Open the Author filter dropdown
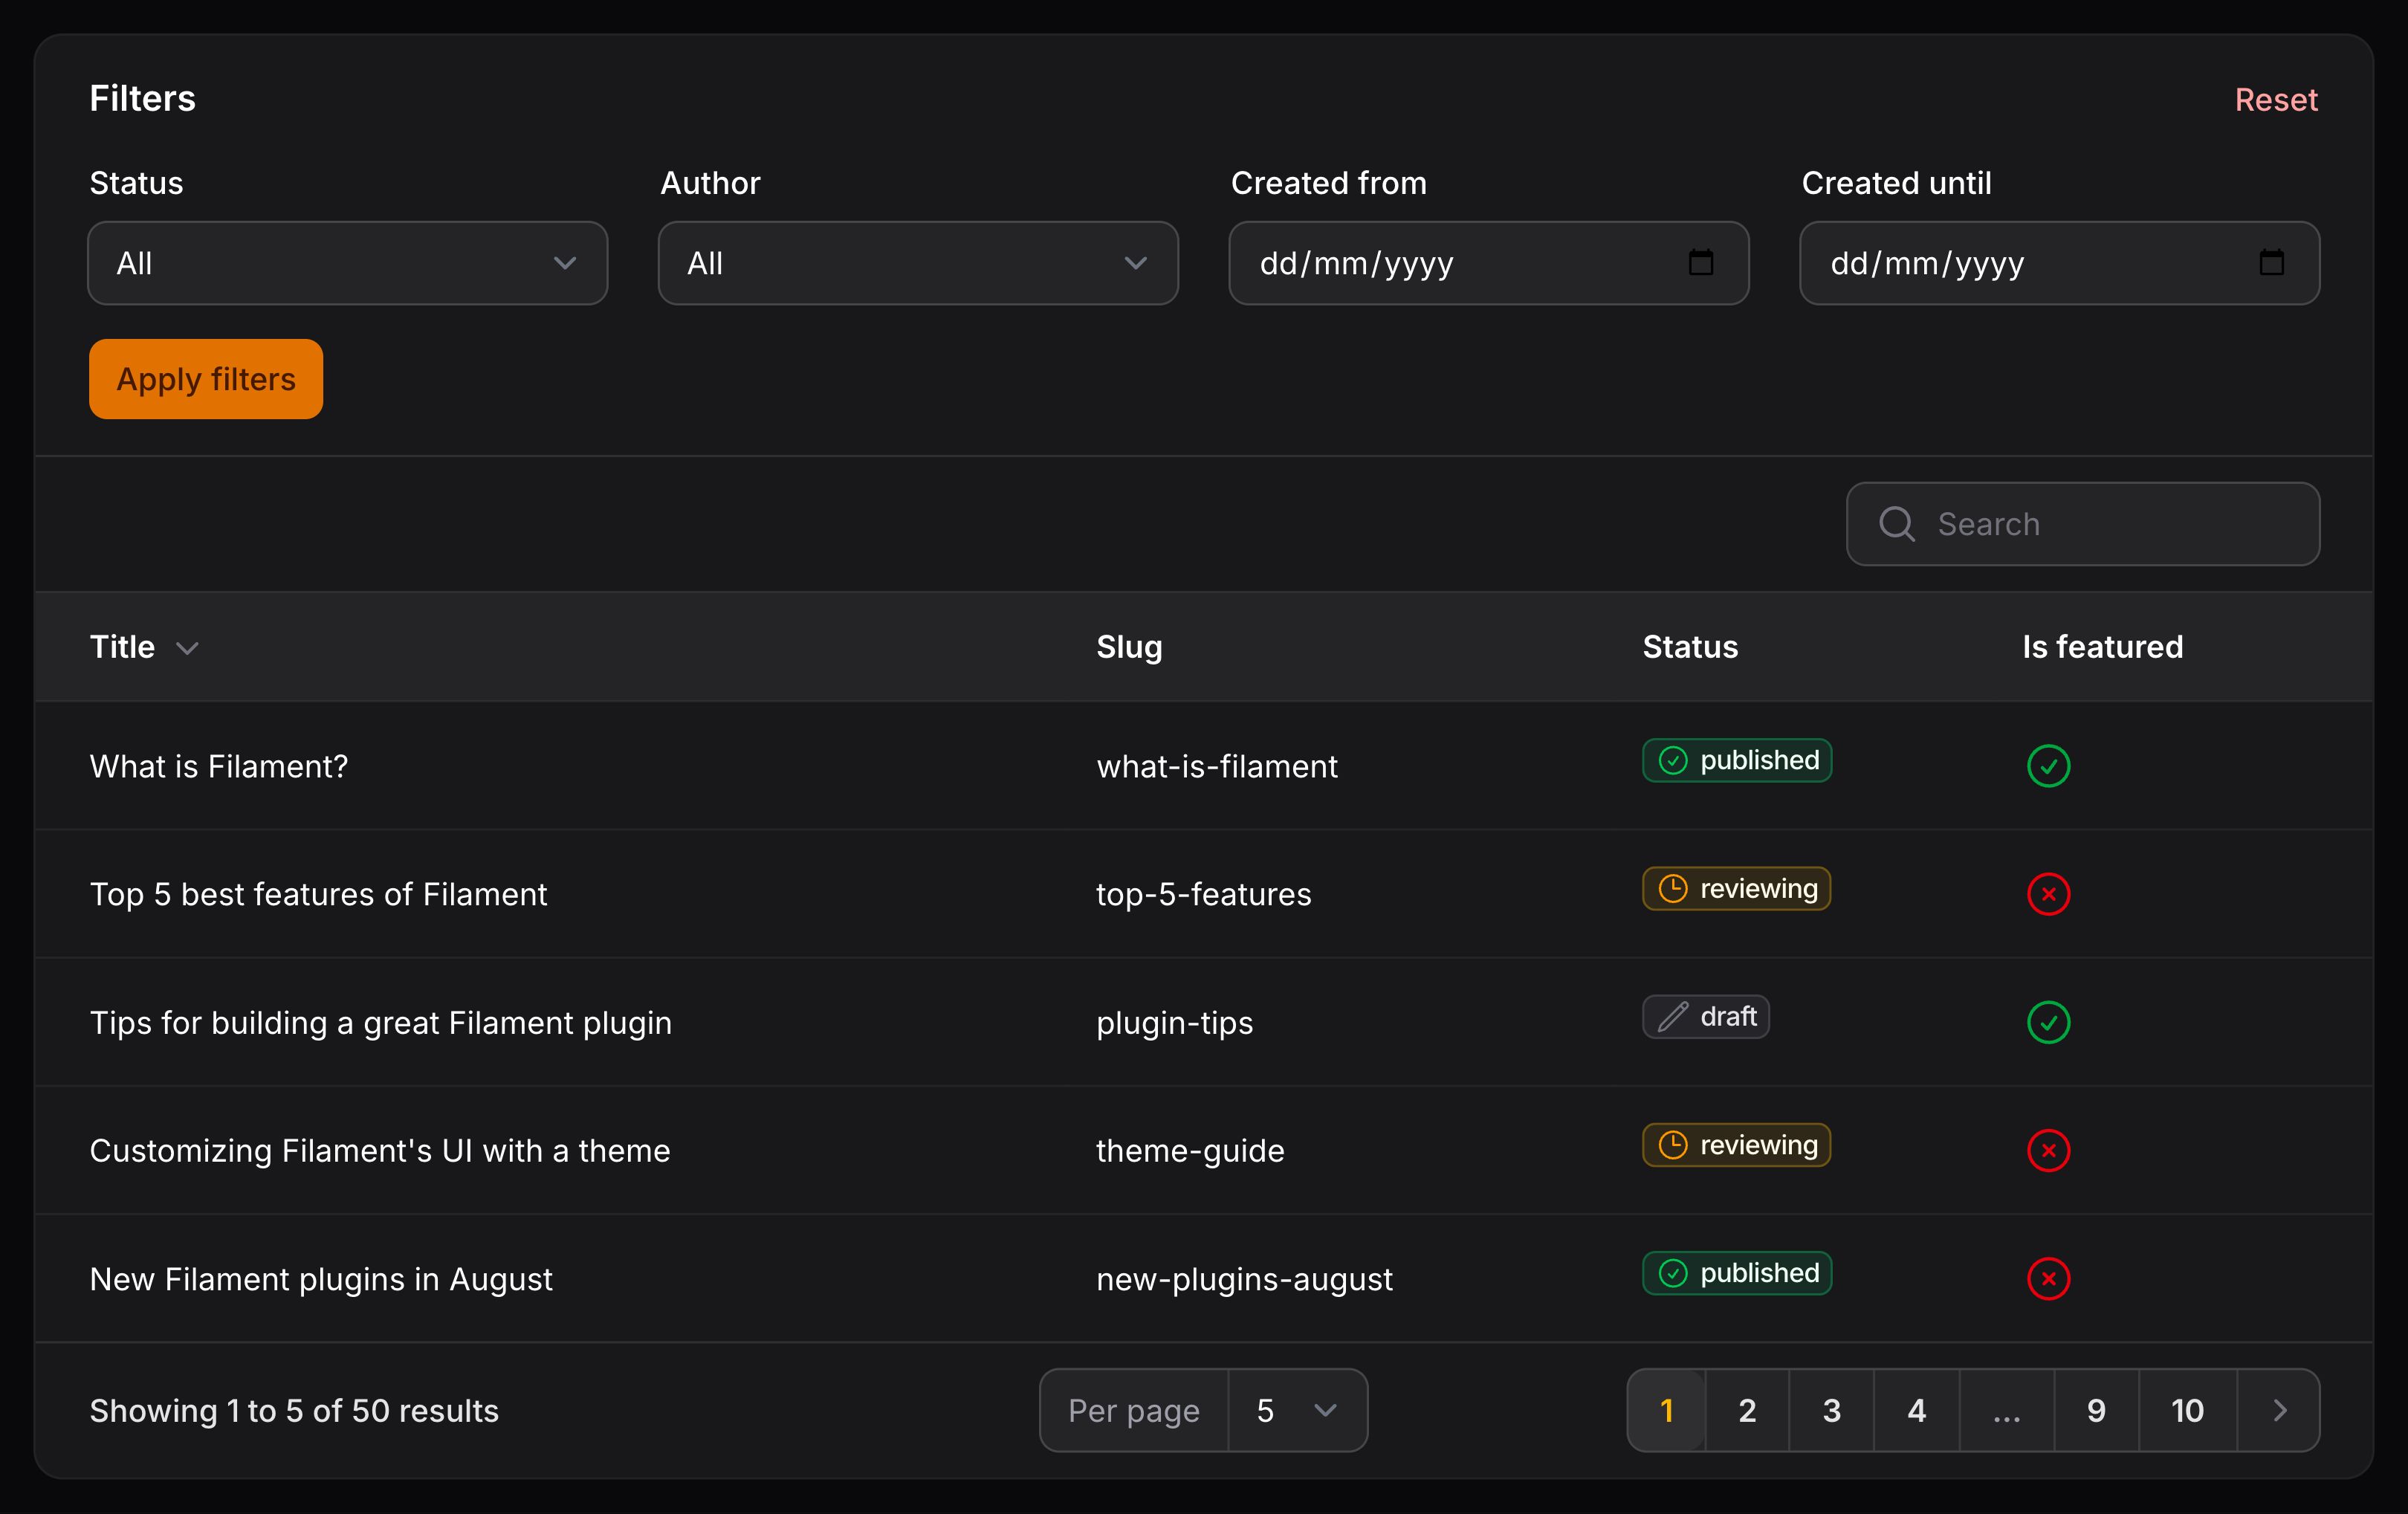The image size is (2408, 1514). point(917,263)
